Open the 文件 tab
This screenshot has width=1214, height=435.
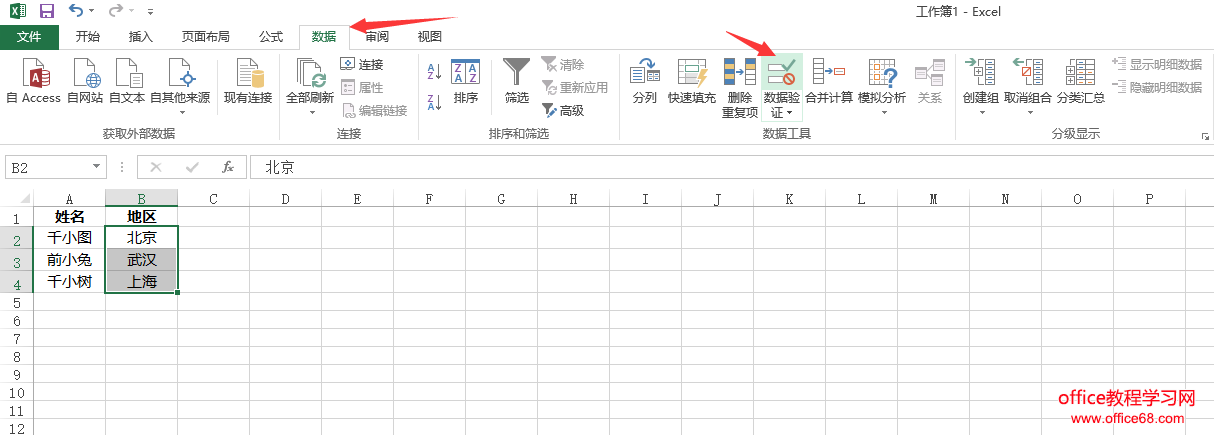click(29, 37)
